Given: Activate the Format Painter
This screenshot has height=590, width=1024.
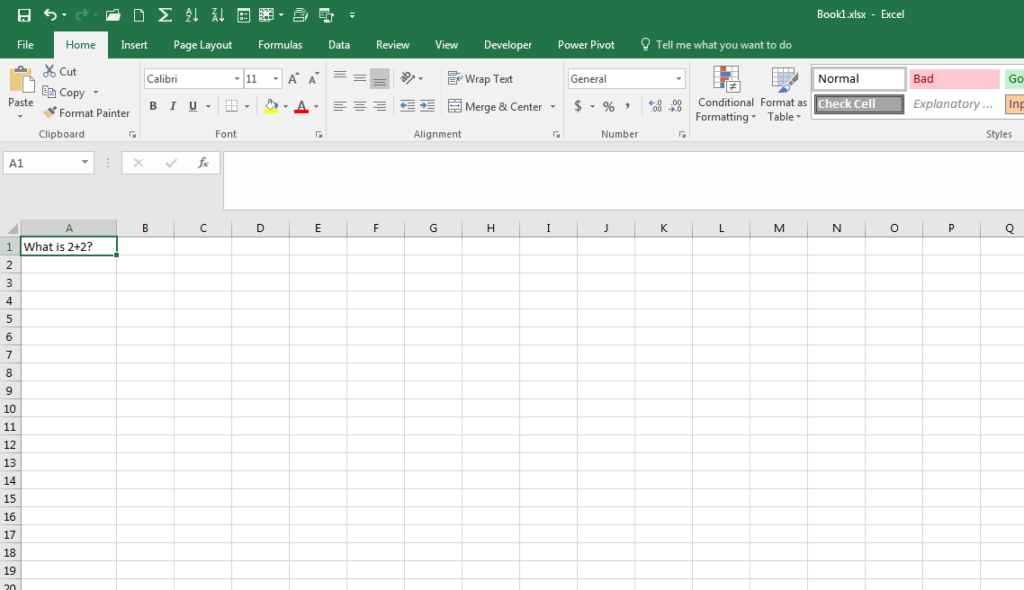Looking at the screenshot, I should pos(86,113).
